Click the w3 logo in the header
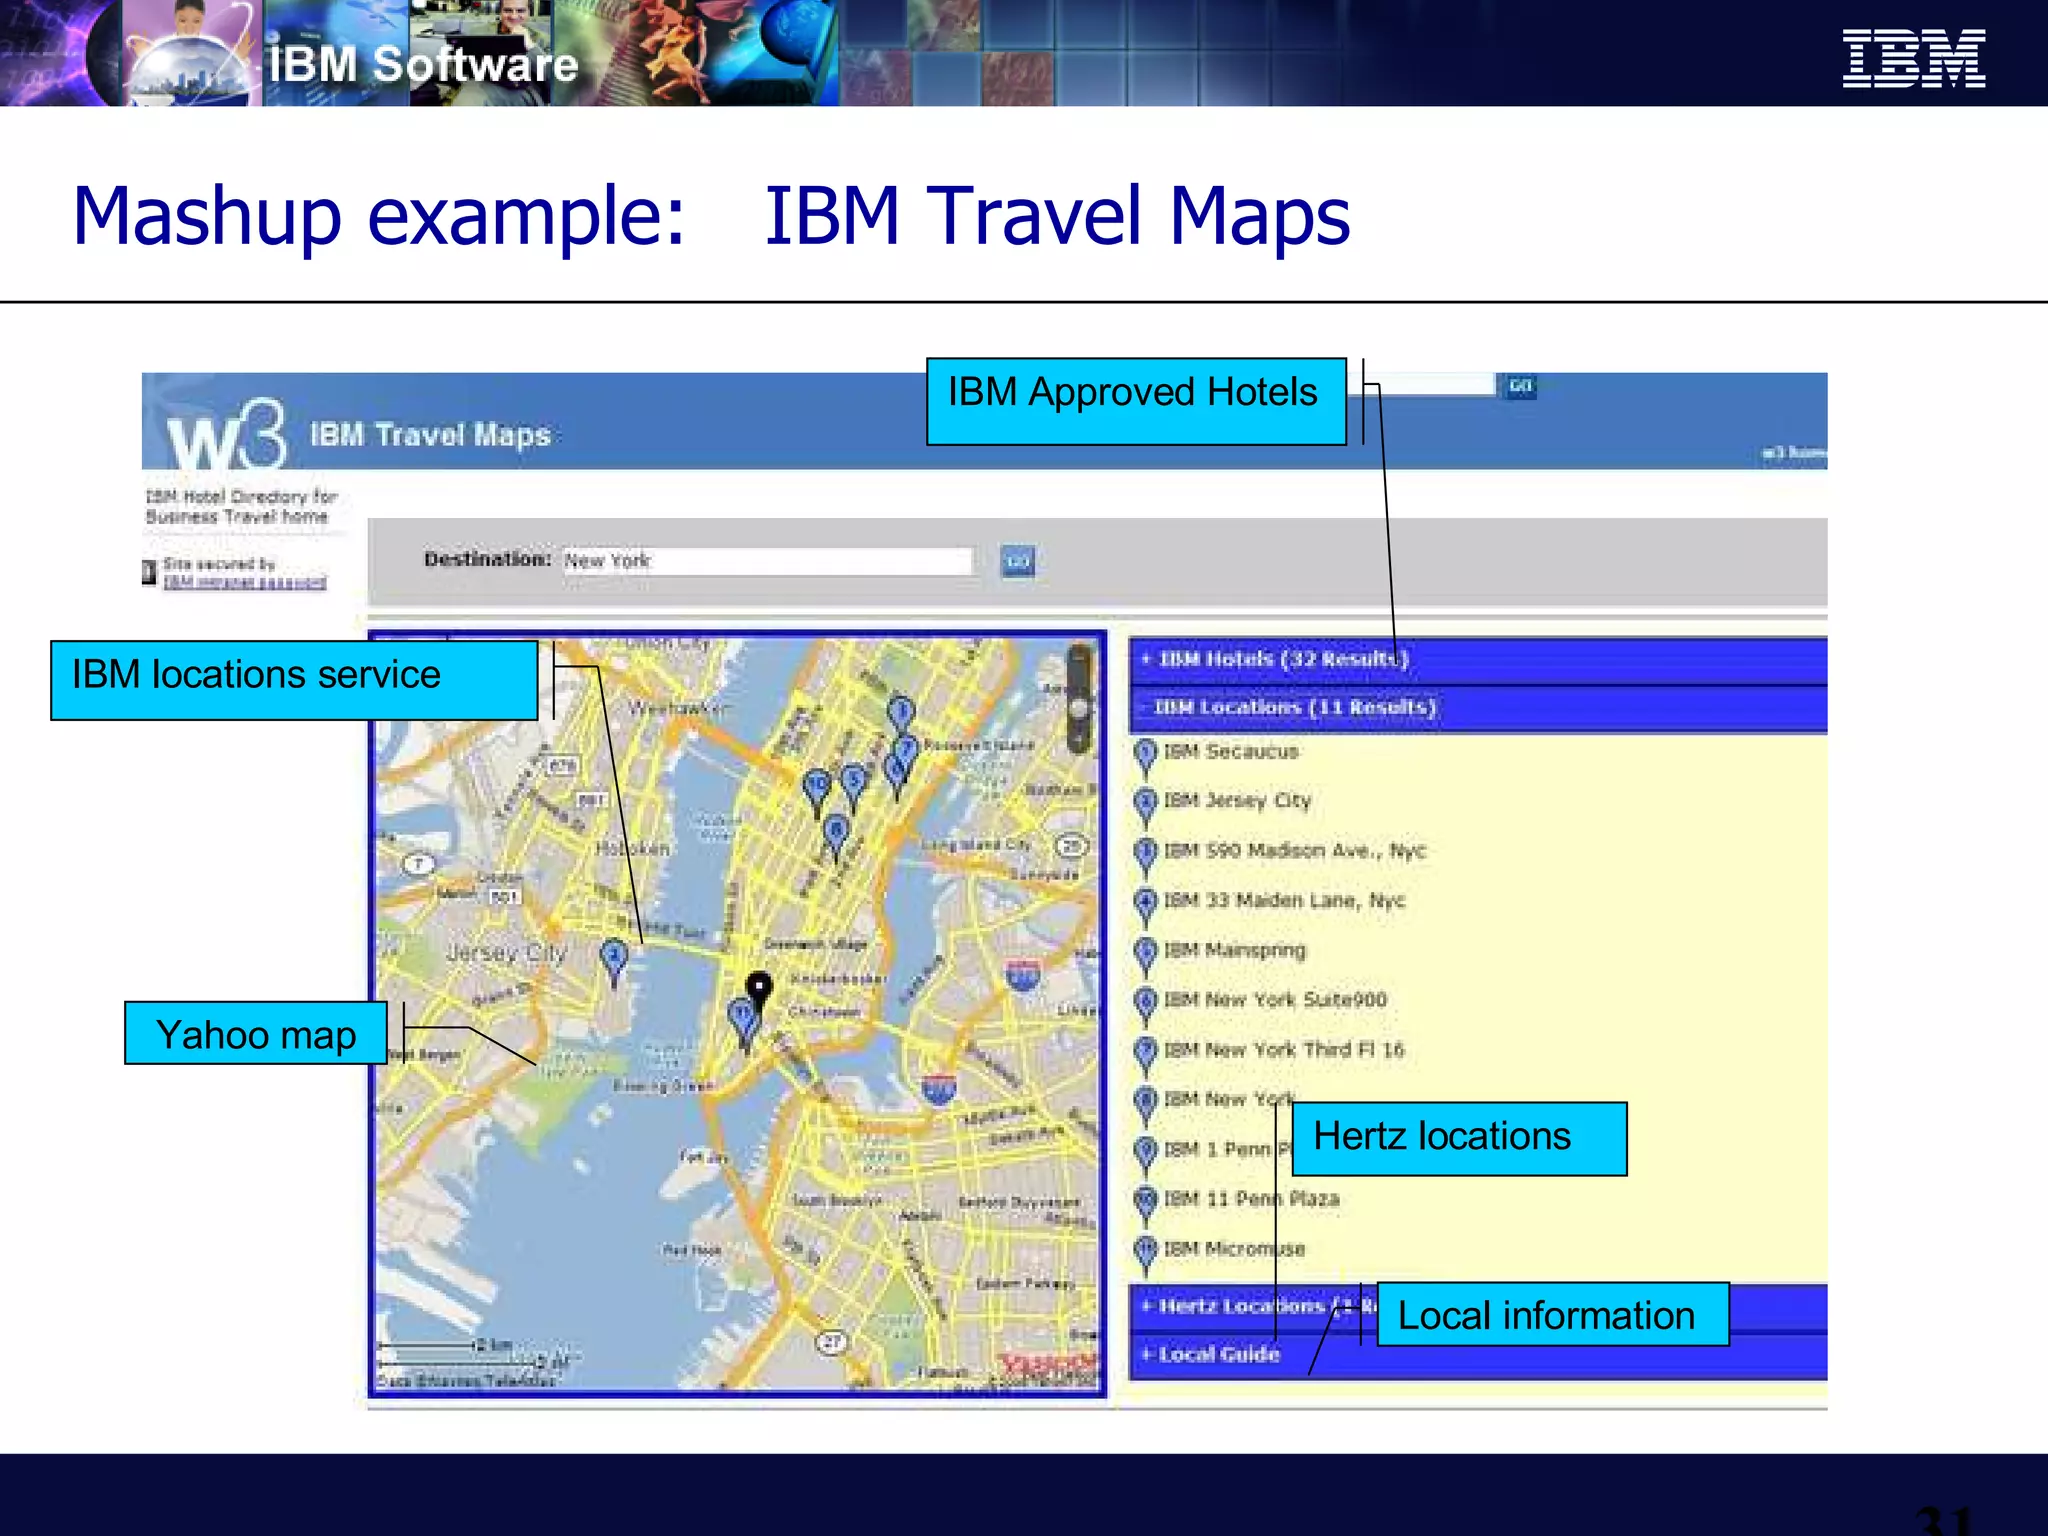2048x1536 pixels. (226, 435)
